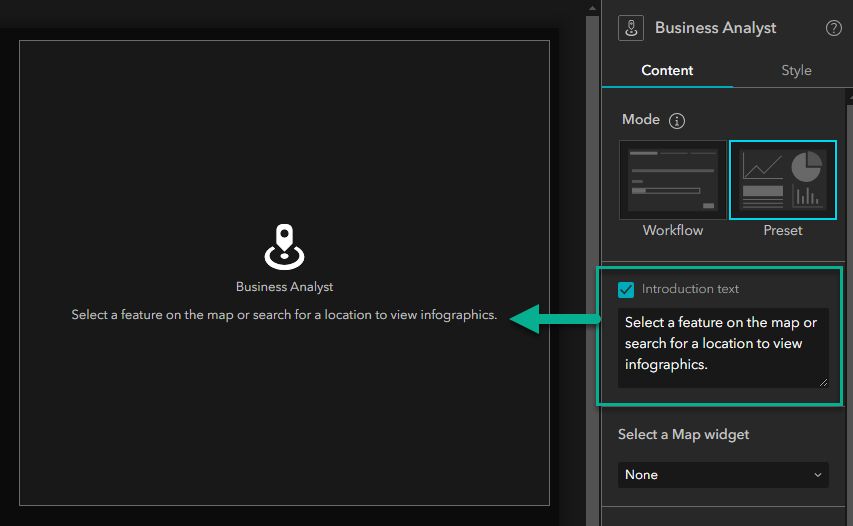Screen dimensions: 853x526
Task: Click the Business Analyst panel header icon
Action: [x=631, y=28]
